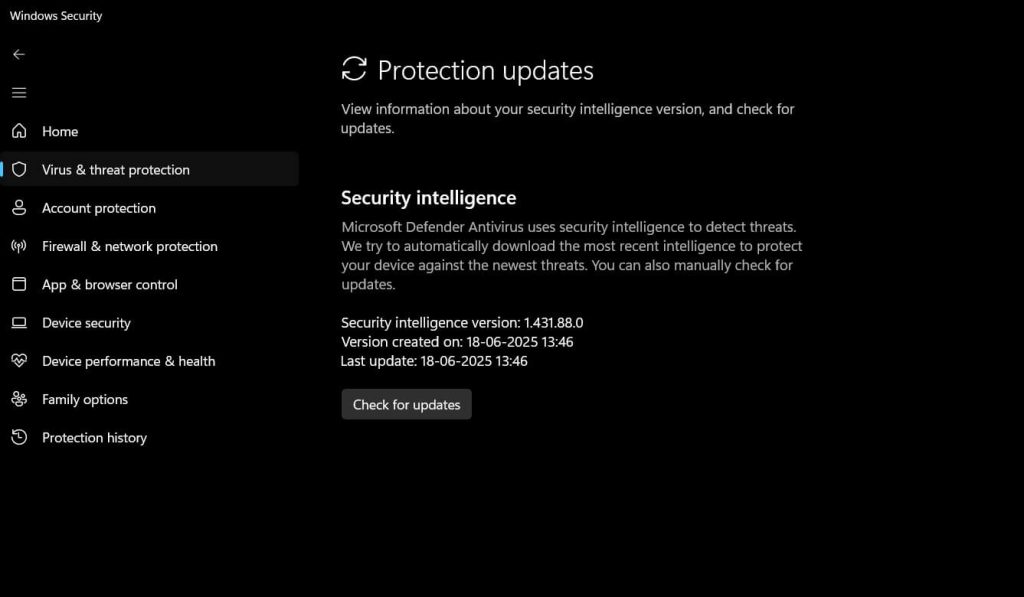The width and height of the screenshot is (1024, 597).
Task: Open the Account protection page
Action: (x=98, y=208)
